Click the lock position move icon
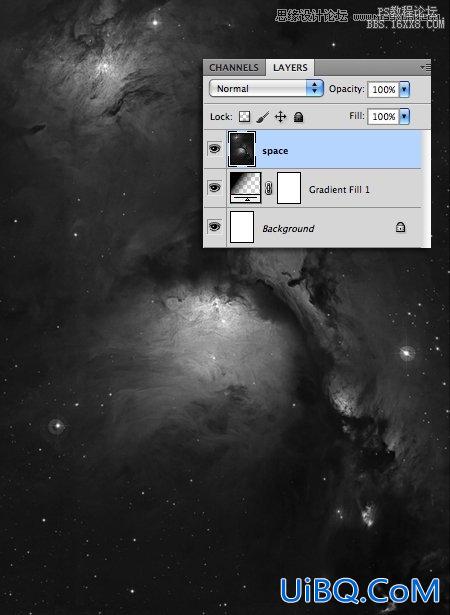 coord(280,117)
